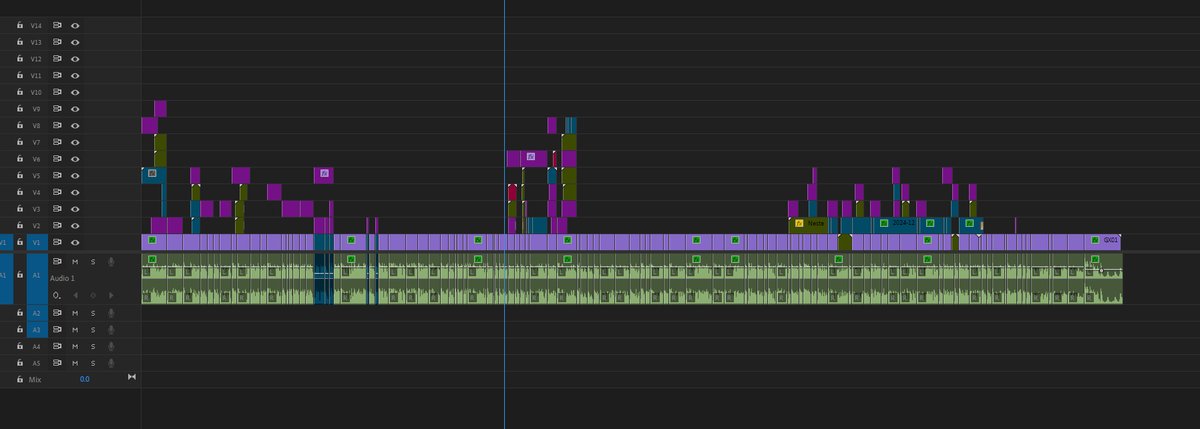Toggle sync lock for audio track A4
The width and height of the screenshot is (1200, 429).
(x=57, y=346)
